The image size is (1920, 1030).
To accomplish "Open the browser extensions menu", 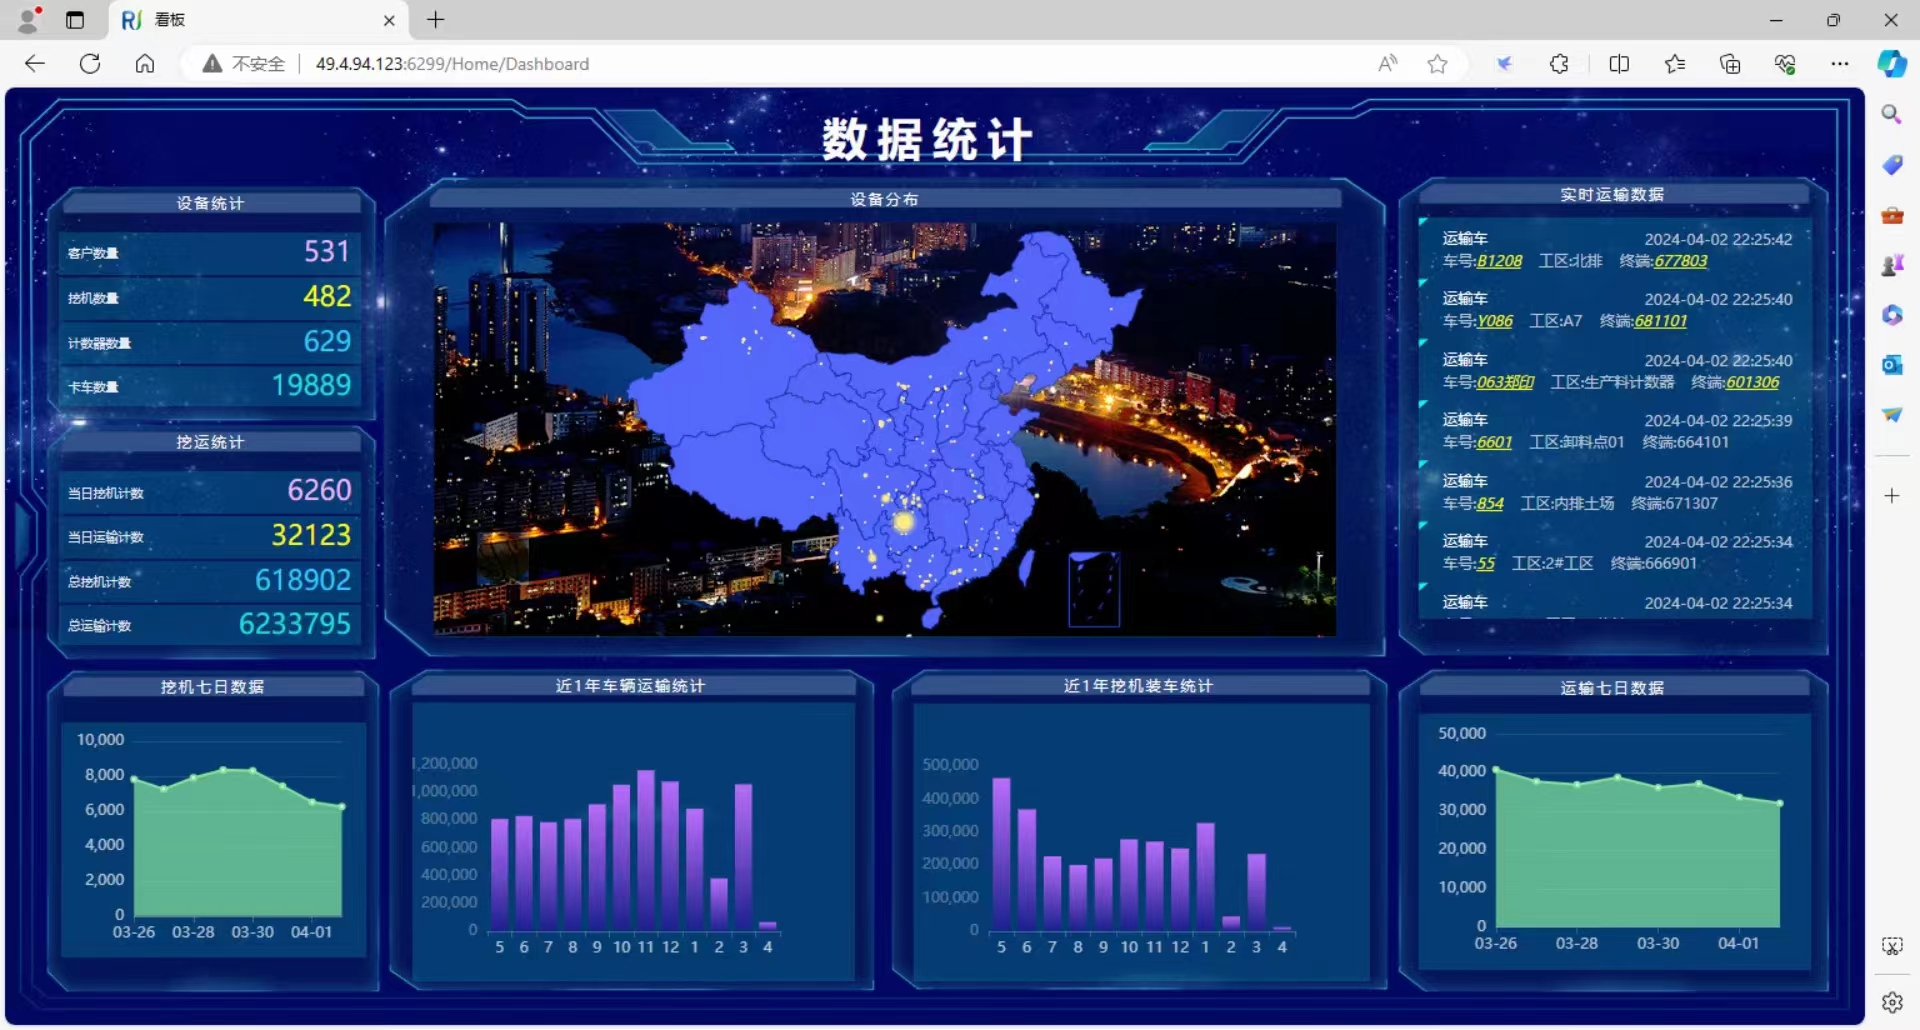I will (1559, 64).
